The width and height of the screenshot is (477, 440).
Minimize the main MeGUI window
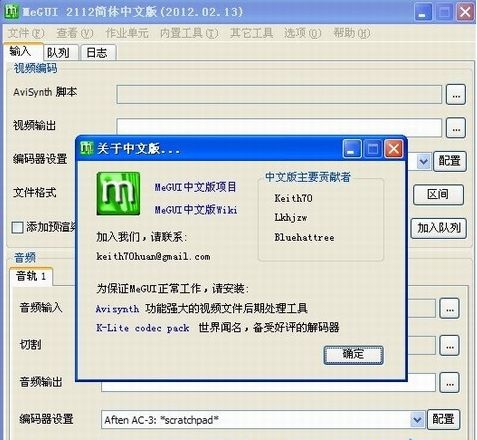coord(423,13)
